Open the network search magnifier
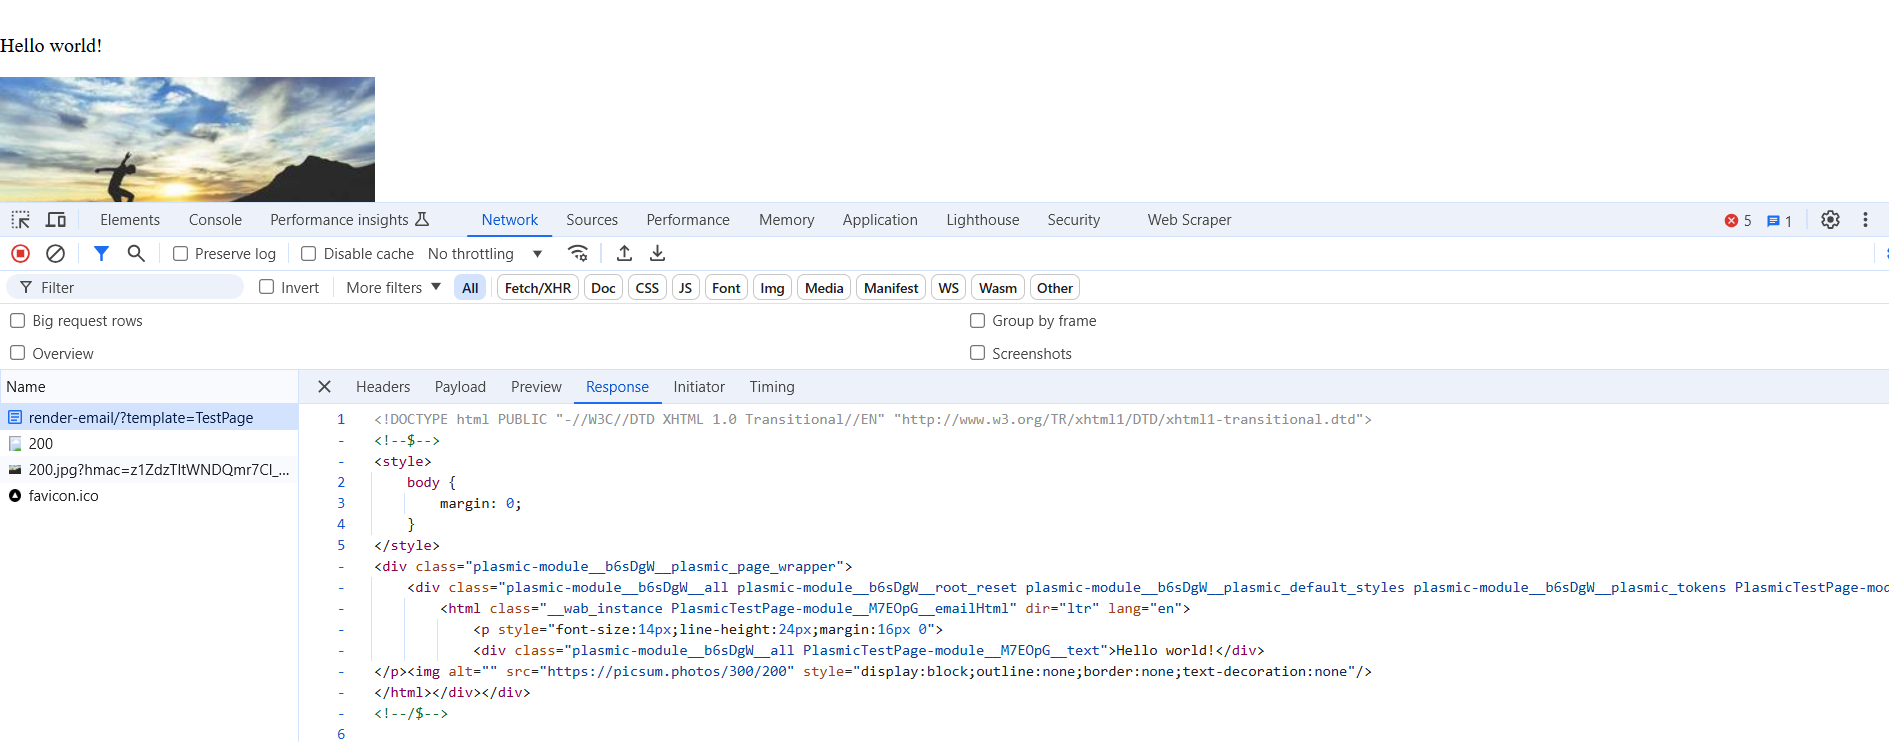Viewport: 1889px width, 742px height. [136, 254]
